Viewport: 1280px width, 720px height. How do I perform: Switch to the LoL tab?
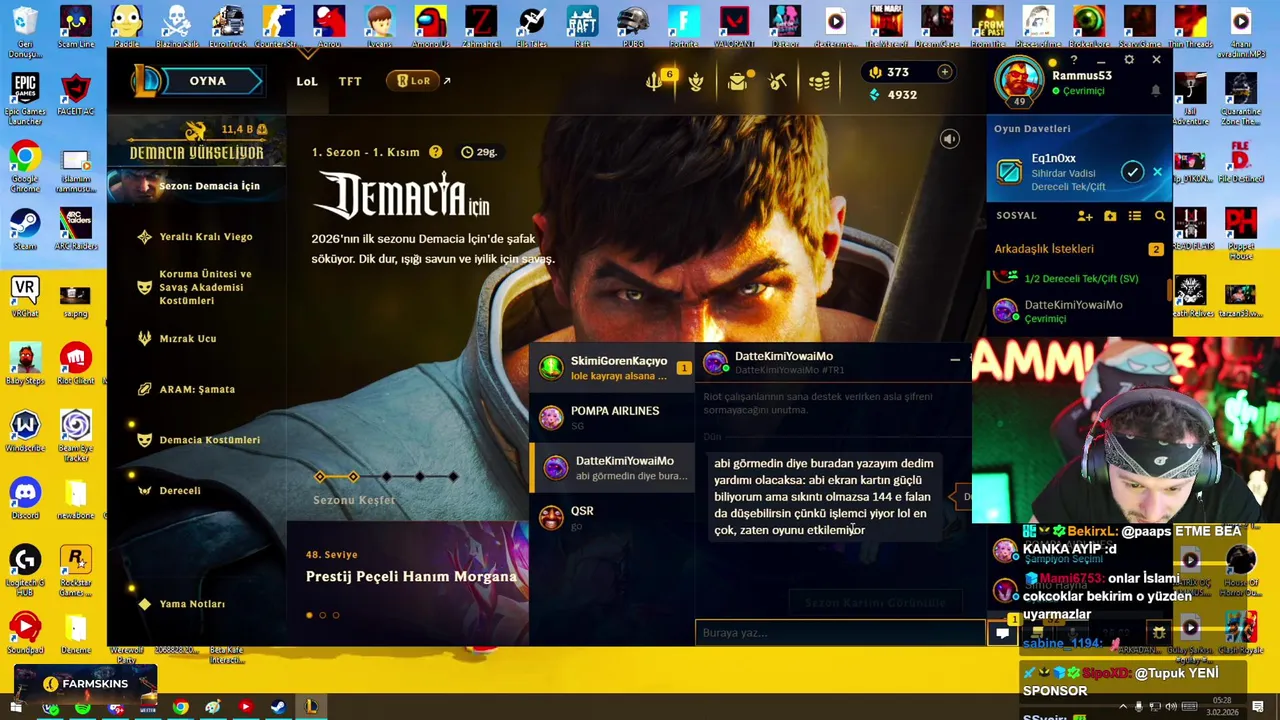pos(307,81)
